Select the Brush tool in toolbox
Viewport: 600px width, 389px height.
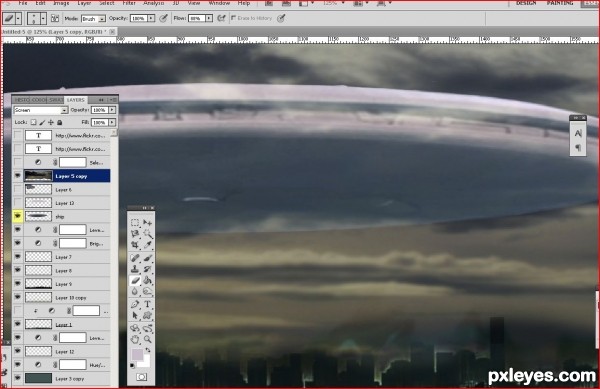[x=147, y=258]
